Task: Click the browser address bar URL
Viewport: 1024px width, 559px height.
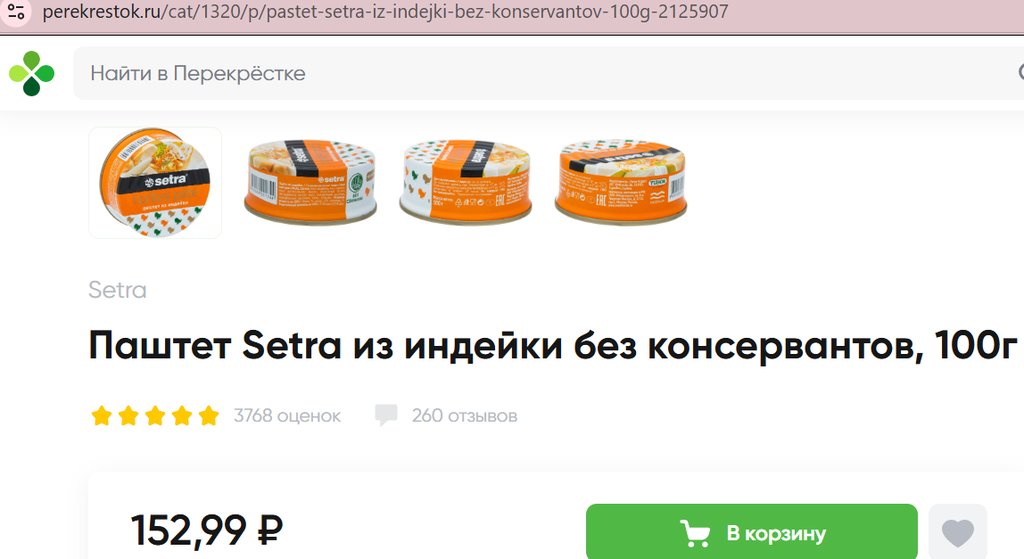Action: point(385,12)
